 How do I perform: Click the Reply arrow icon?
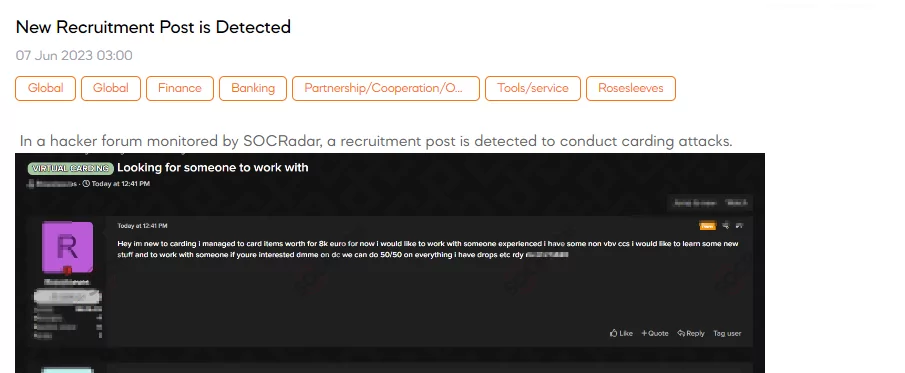point(681,333)
